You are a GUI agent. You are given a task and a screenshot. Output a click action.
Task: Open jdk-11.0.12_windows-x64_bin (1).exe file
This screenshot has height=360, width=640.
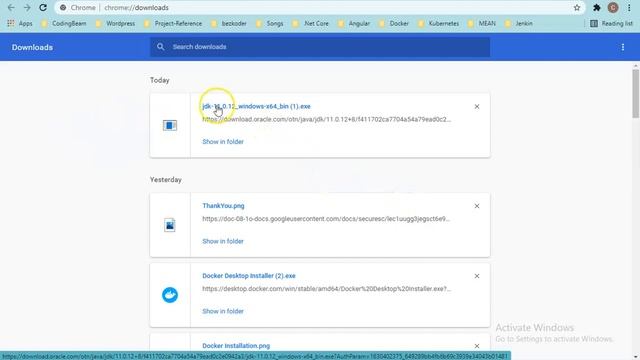[256, 106]
